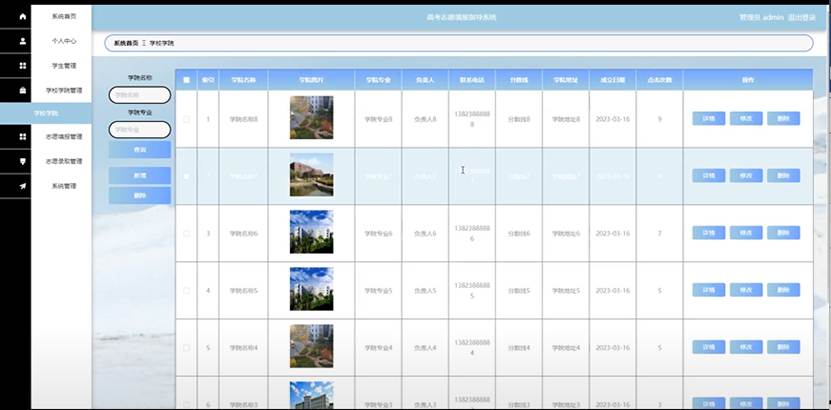Focus the 学院专业 search input field
This screenshot has height=410, width=831.
click(140, 130)
